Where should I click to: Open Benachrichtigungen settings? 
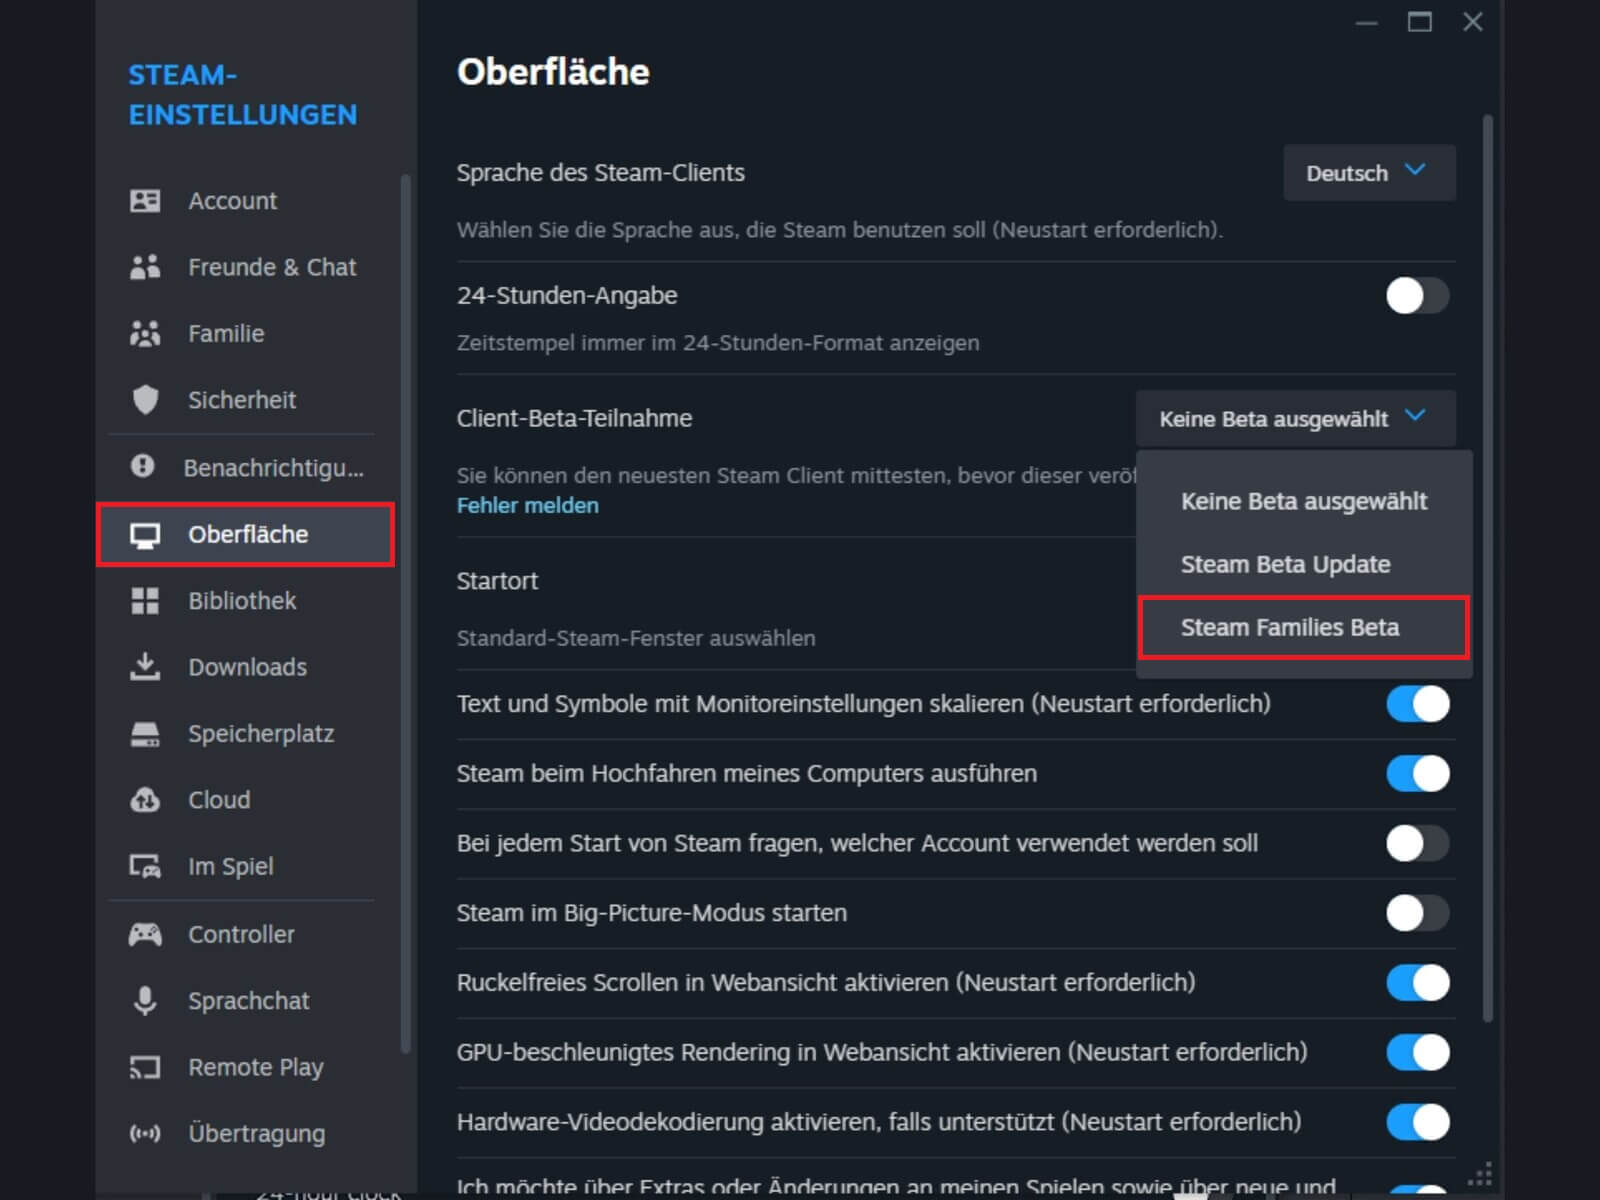tap(245, 467)
